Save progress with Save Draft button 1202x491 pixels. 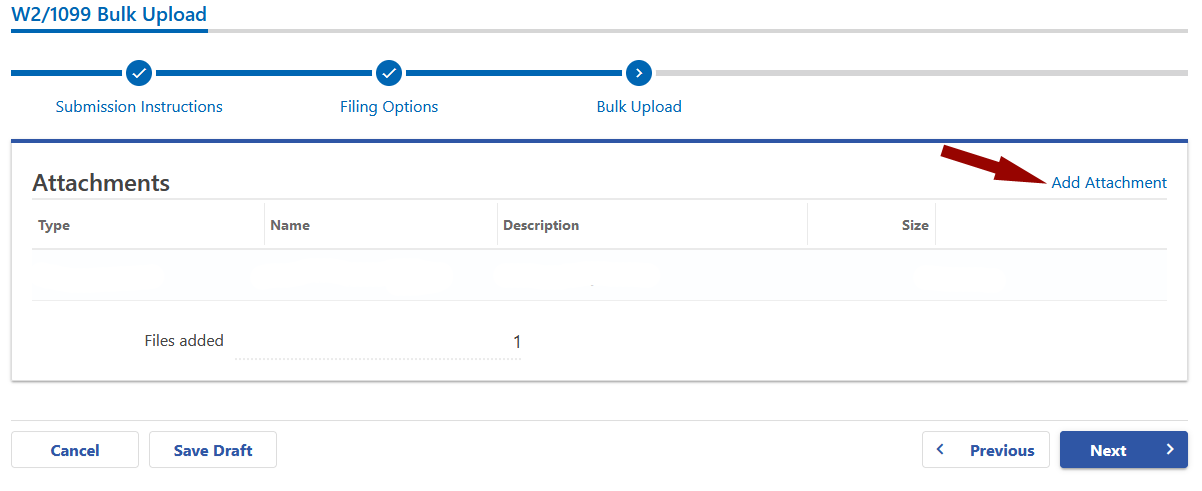(x=213, y=450)
